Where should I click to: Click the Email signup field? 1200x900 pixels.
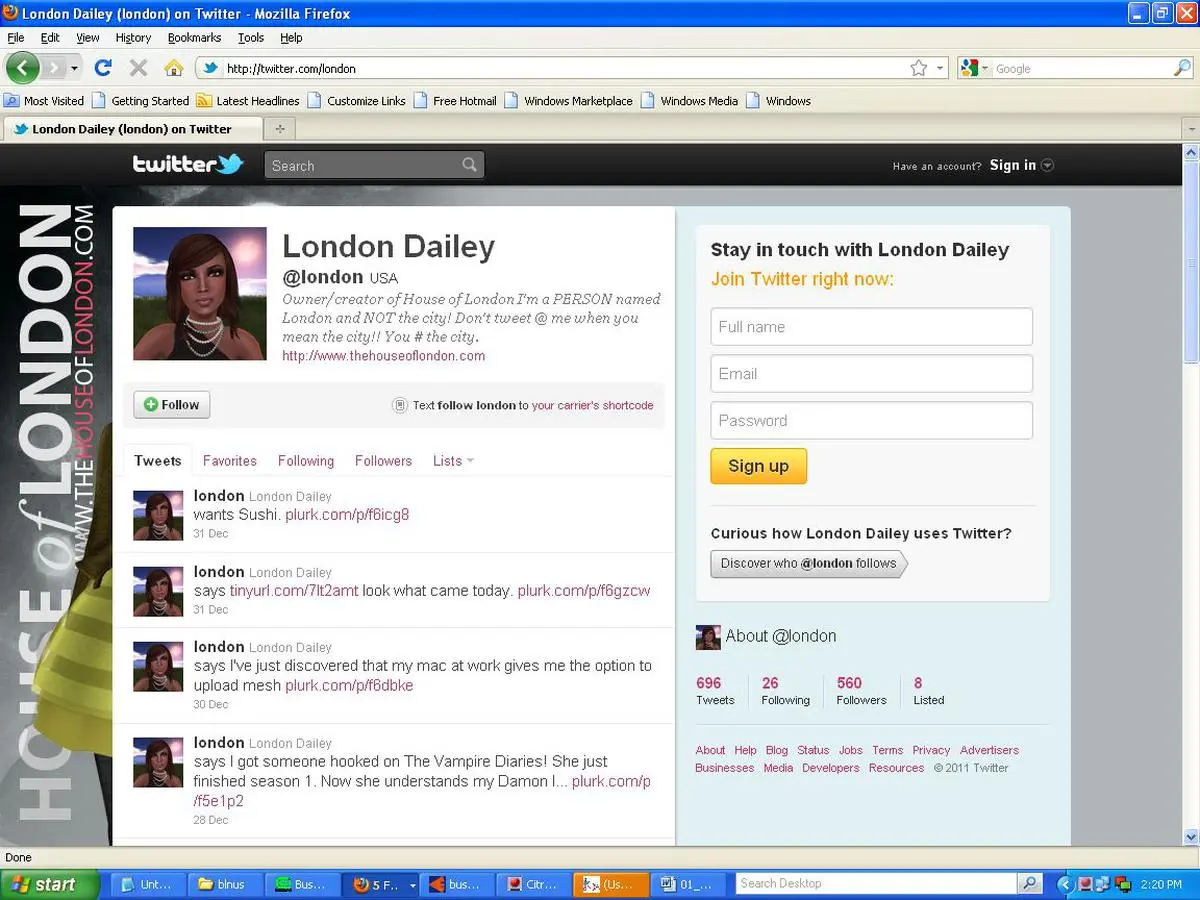pyautogui.click(x=871, y=374)
